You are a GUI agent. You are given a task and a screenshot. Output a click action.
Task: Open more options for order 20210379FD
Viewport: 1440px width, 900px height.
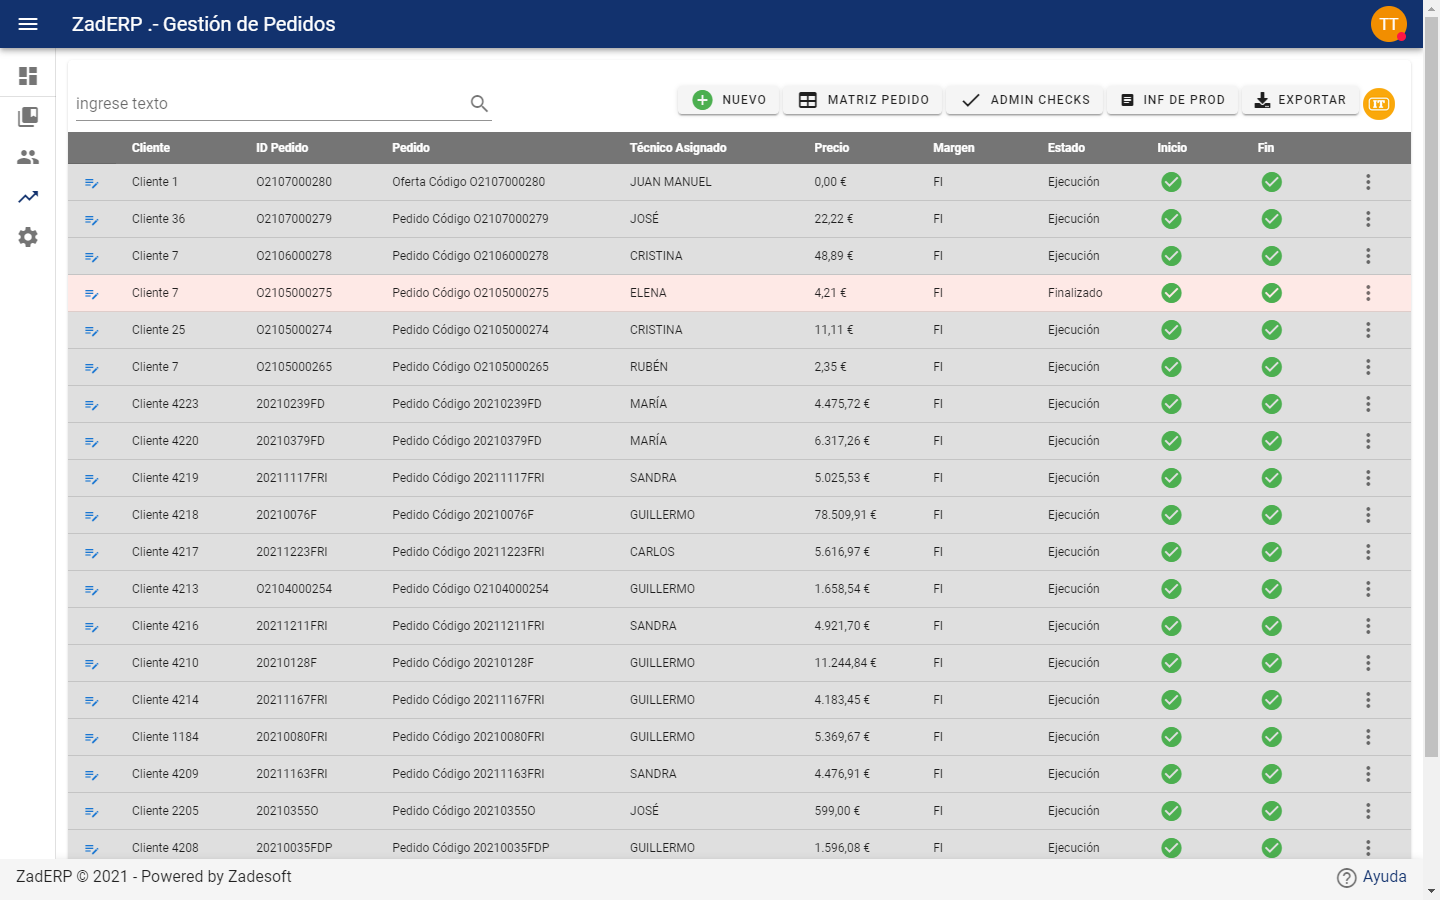tap(1368, 441)
